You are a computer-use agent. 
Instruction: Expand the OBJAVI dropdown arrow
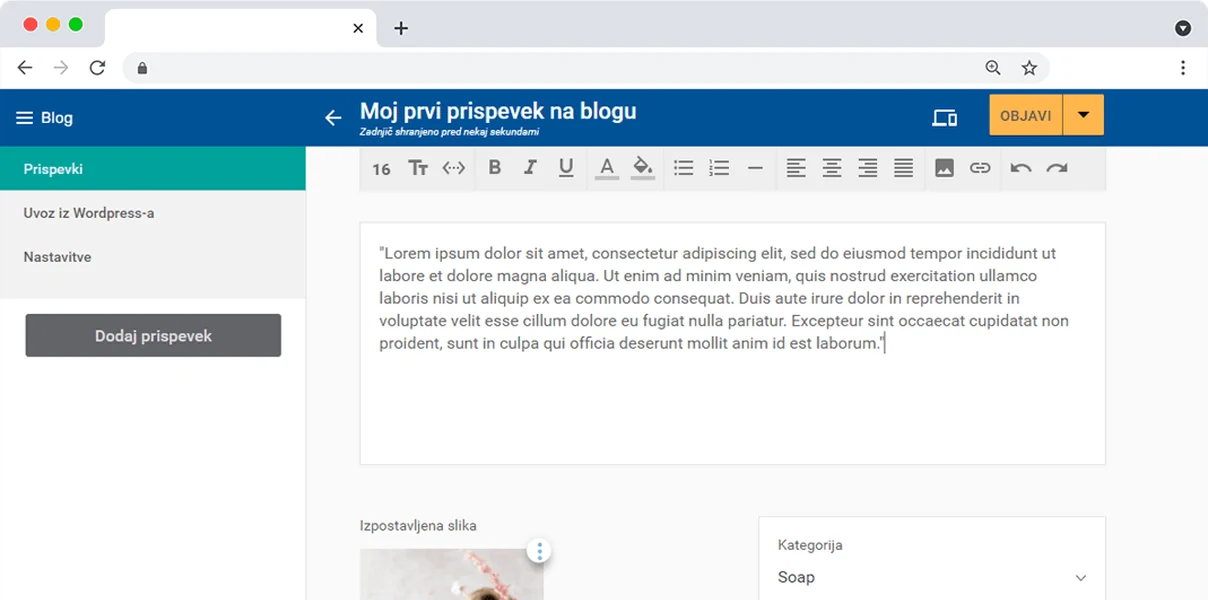click(x=1084, y=115)
